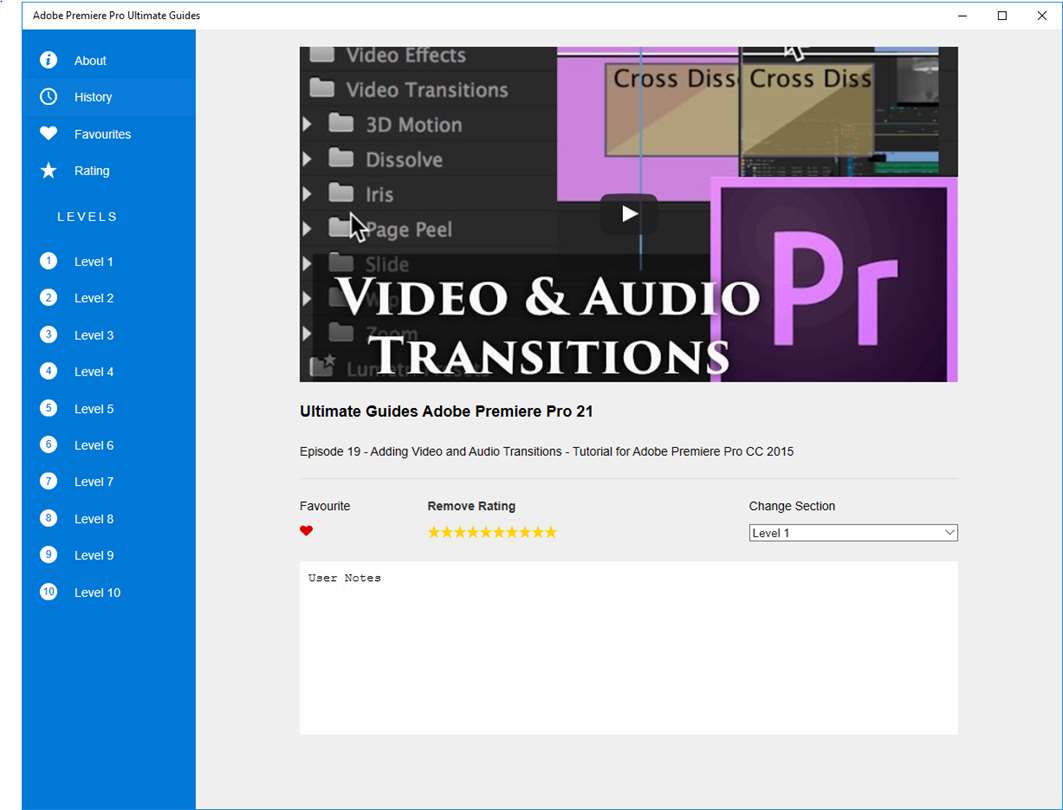Click the About info icon
This screenshot has height=810, width=1063.
48,60
